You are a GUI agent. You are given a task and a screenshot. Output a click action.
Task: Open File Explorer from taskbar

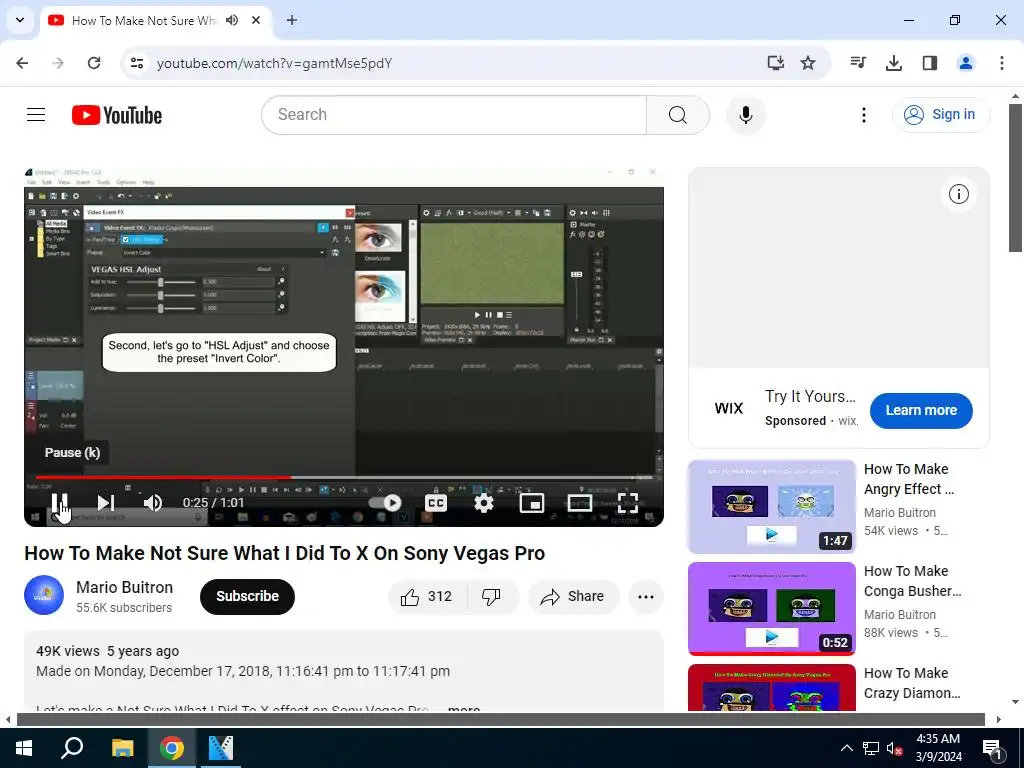122,748
